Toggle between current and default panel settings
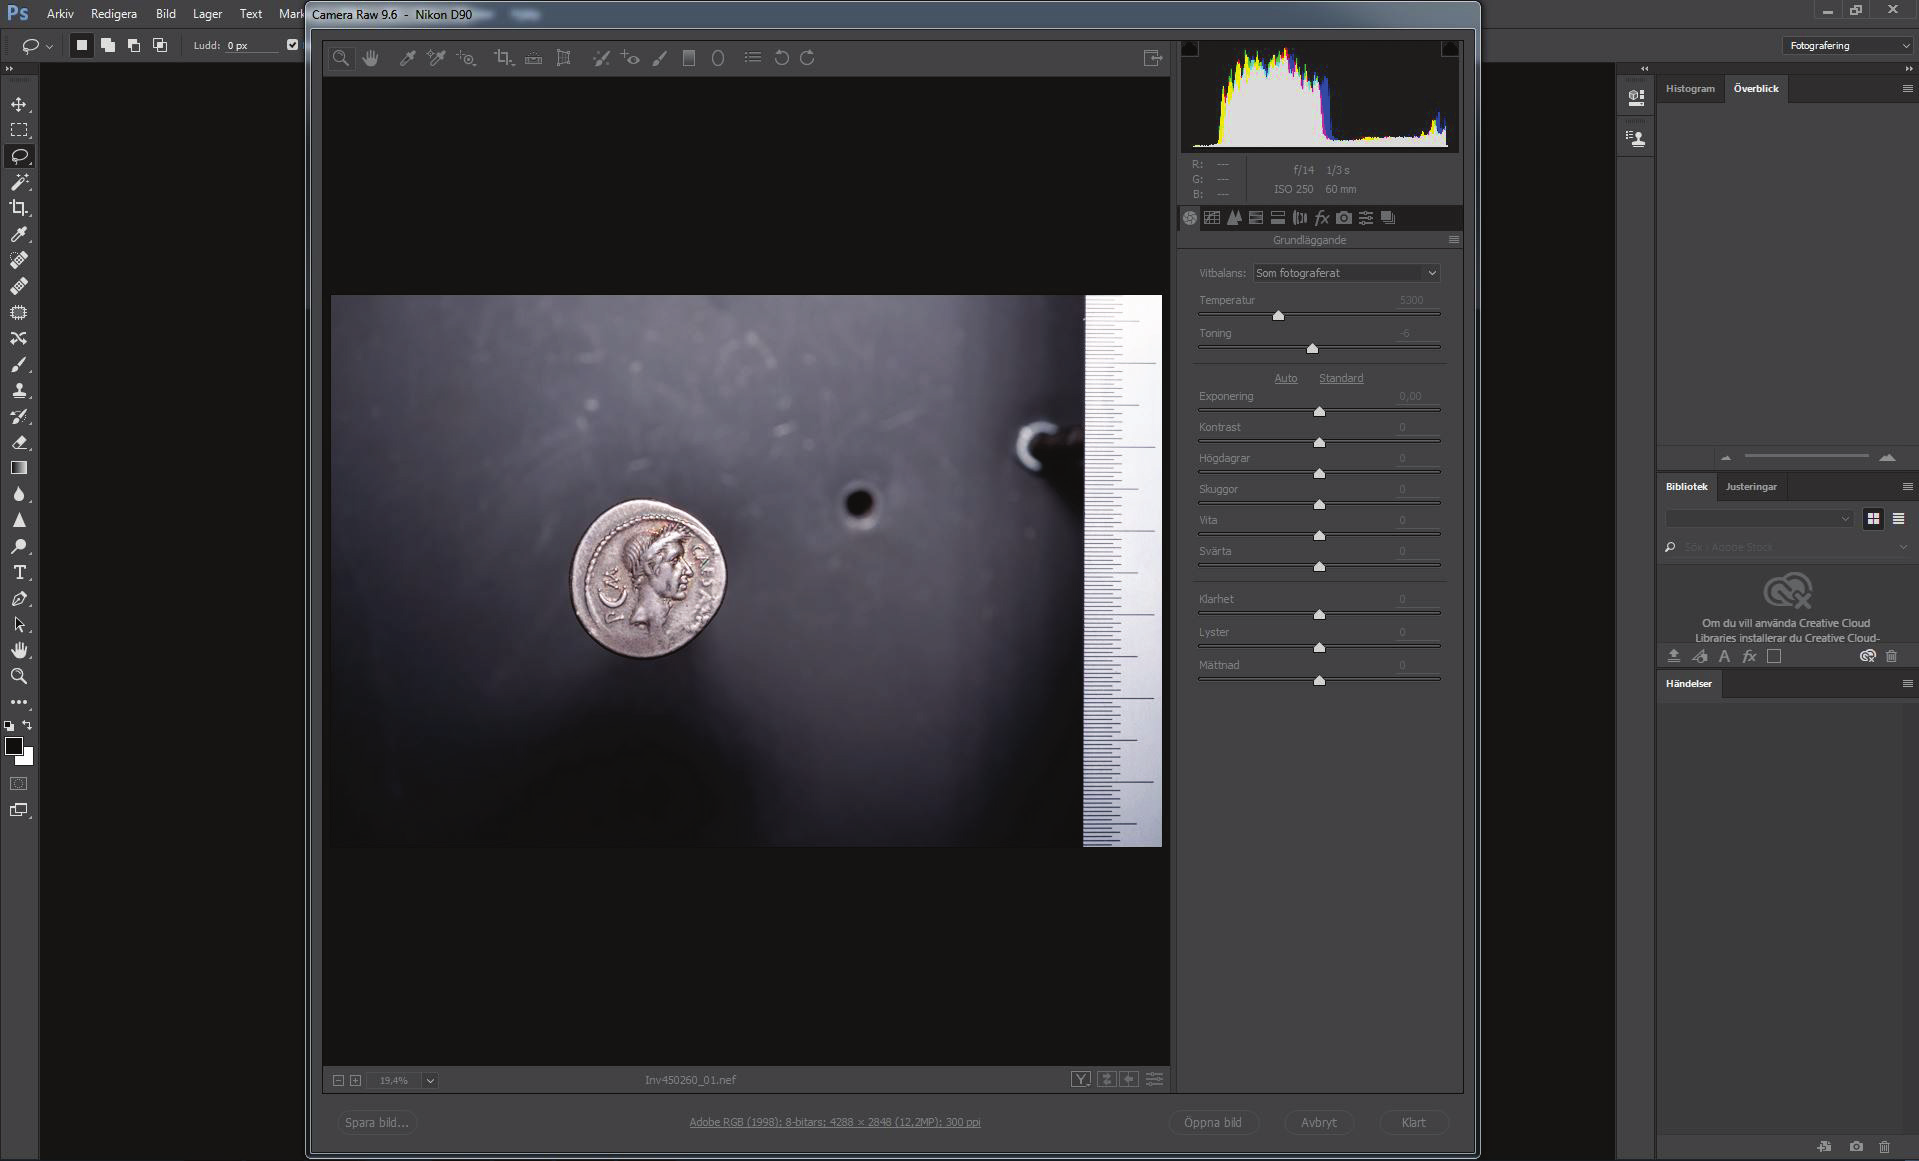 coord(1155,1079)
